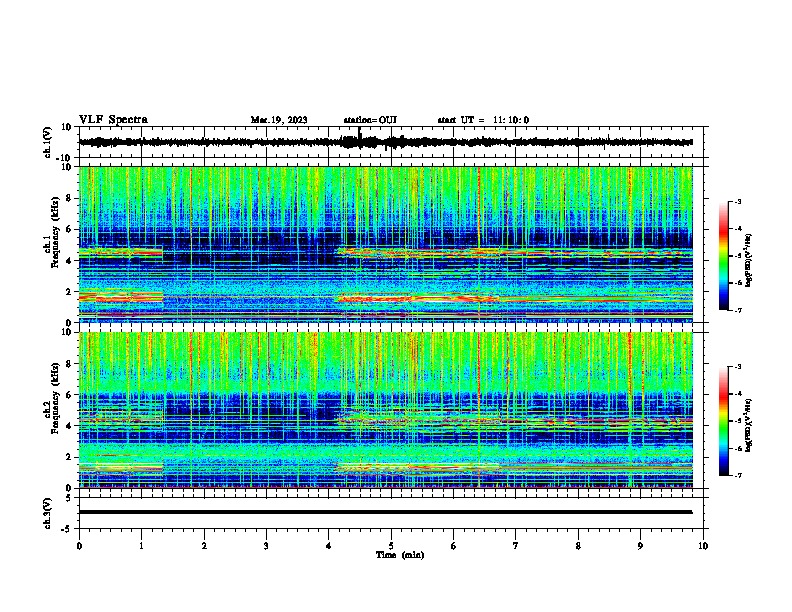Click time axis tick label "8"
The width and height of the screenshot is (792, 612).
tap(578, 546)
